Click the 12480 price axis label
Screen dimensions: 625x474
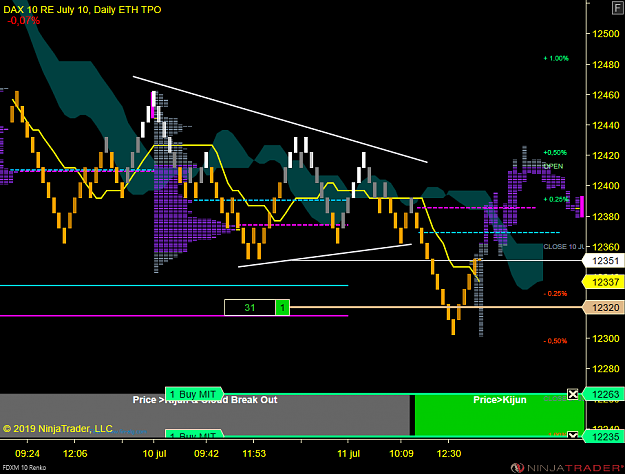tap(606, 65)
